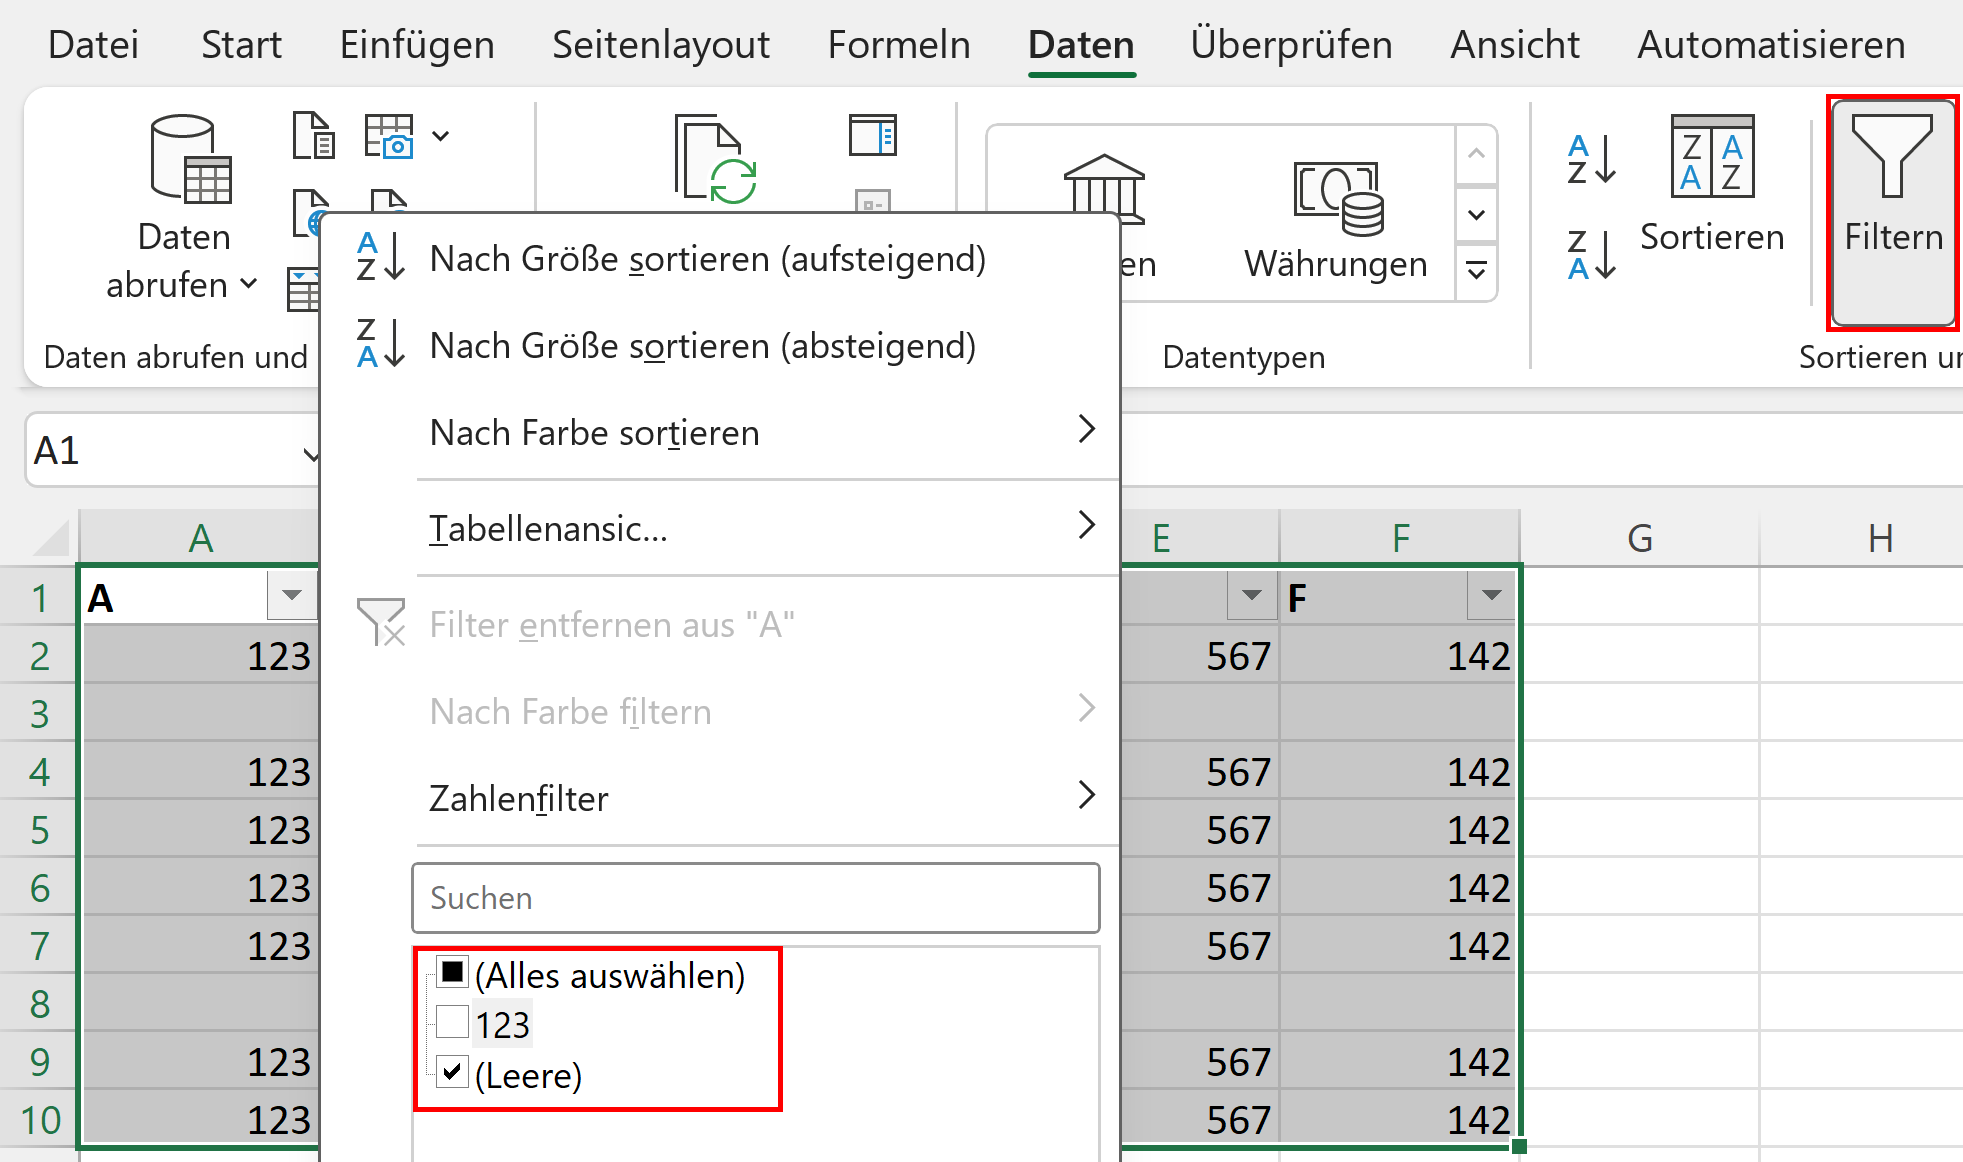Click cell F2 containing 142
Image resolution: width=1963 pixels, height=1162 pixels.
pos(1400,655)
